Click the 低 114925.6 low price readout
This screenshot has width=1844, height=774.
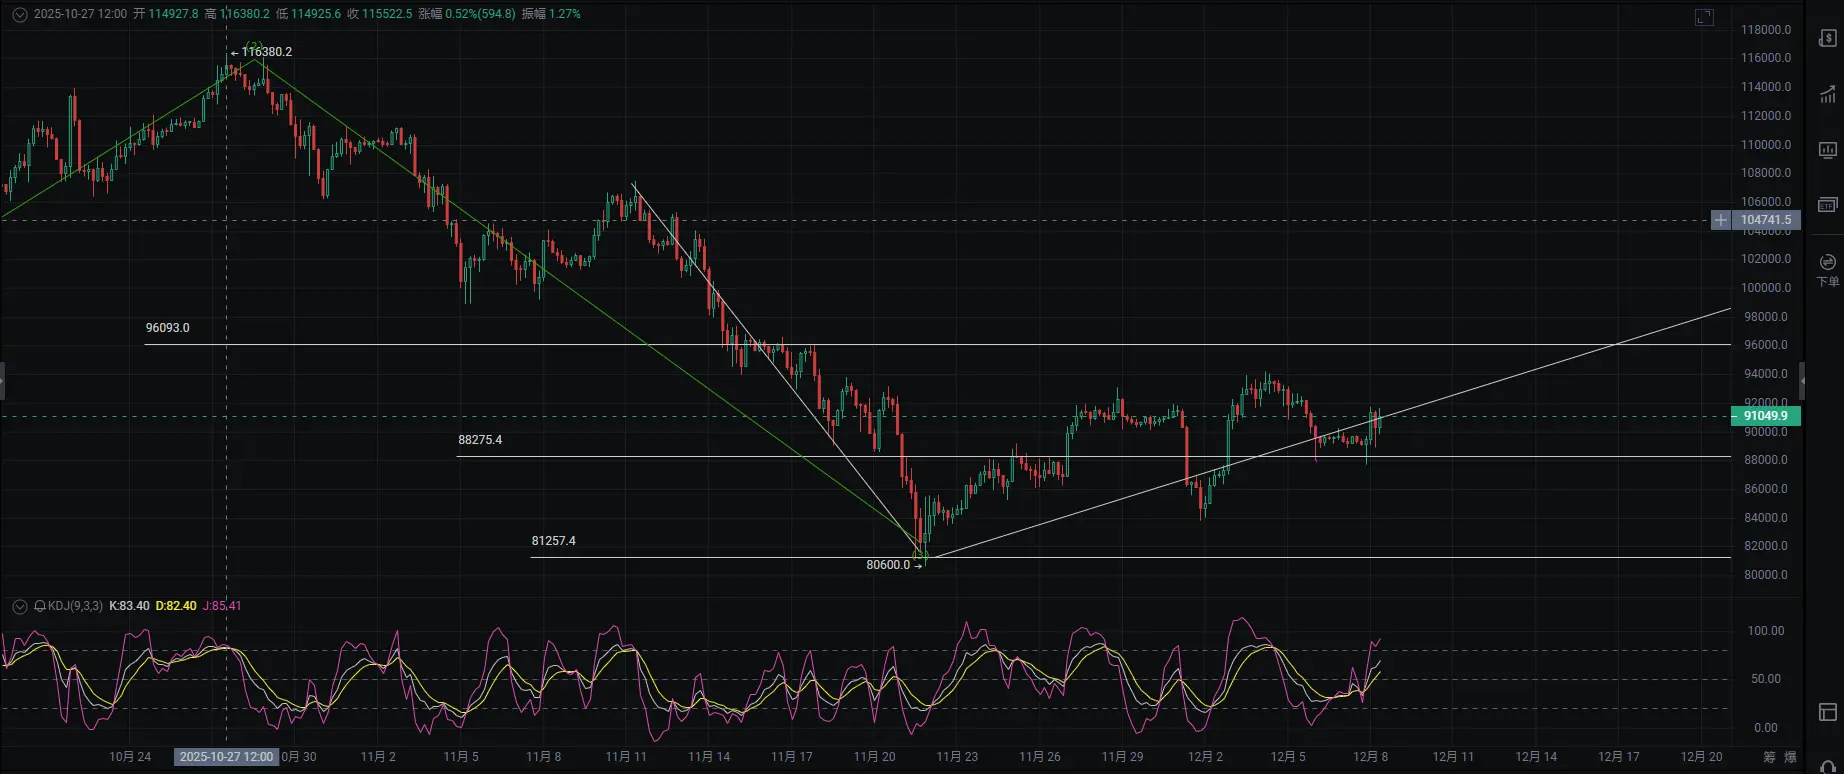(x=308, y=14)
